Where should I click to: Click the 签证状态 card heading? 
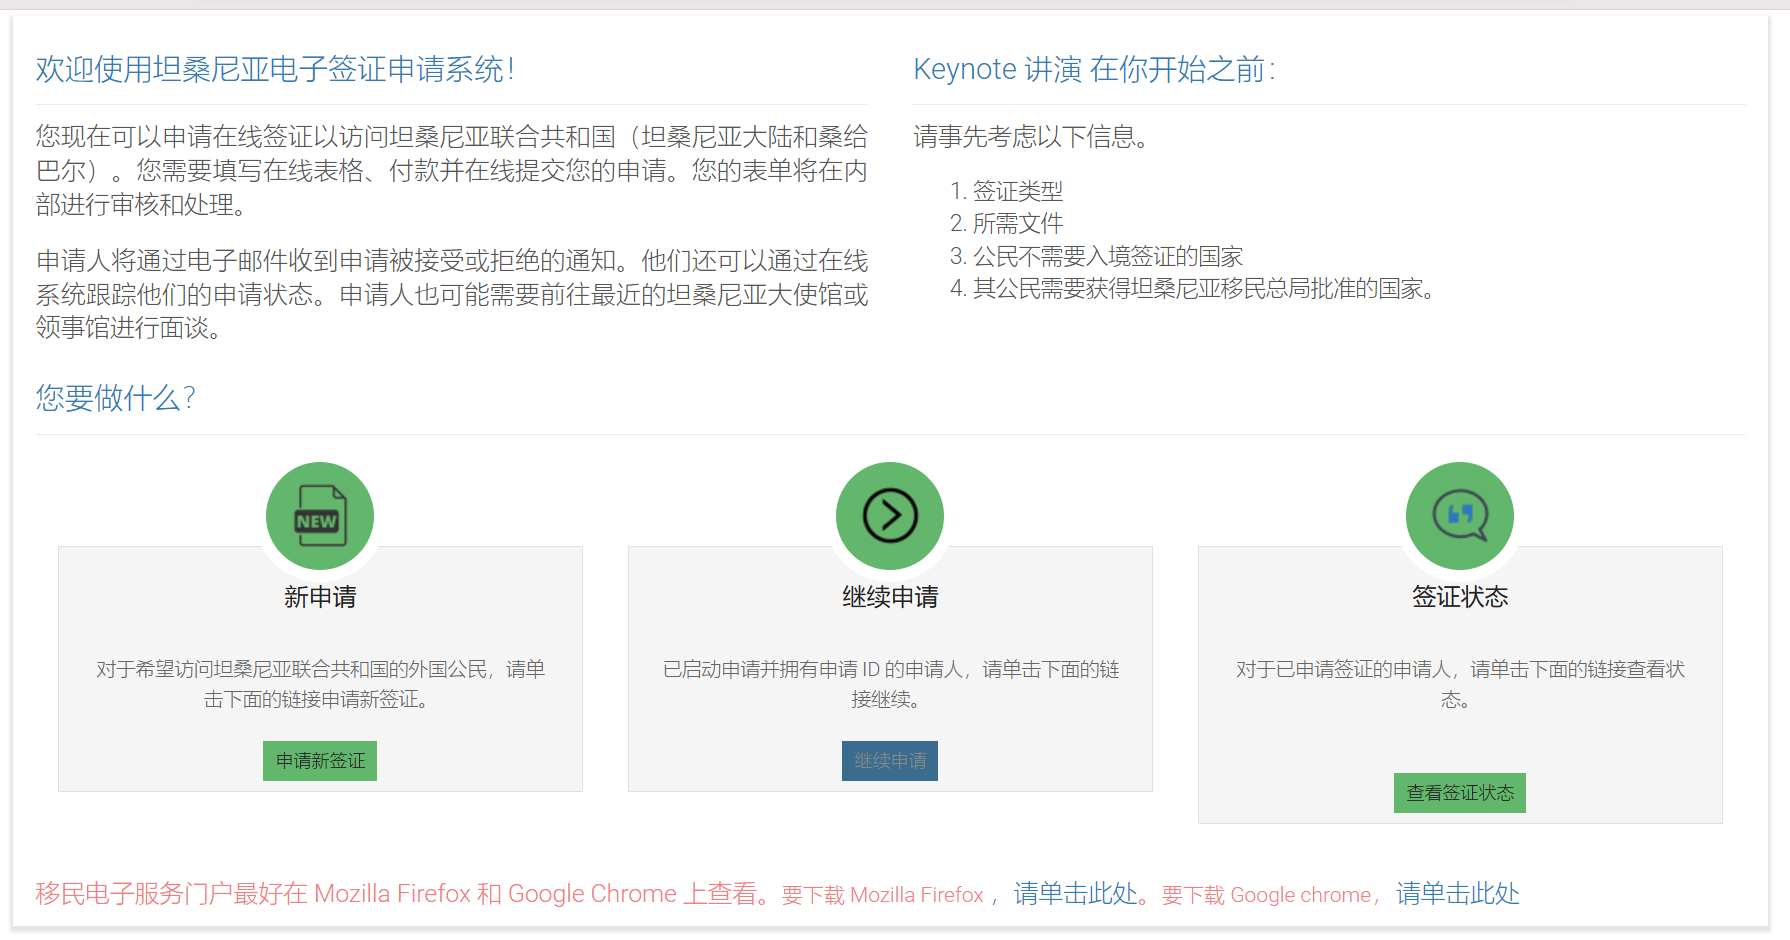point(1460,597)
